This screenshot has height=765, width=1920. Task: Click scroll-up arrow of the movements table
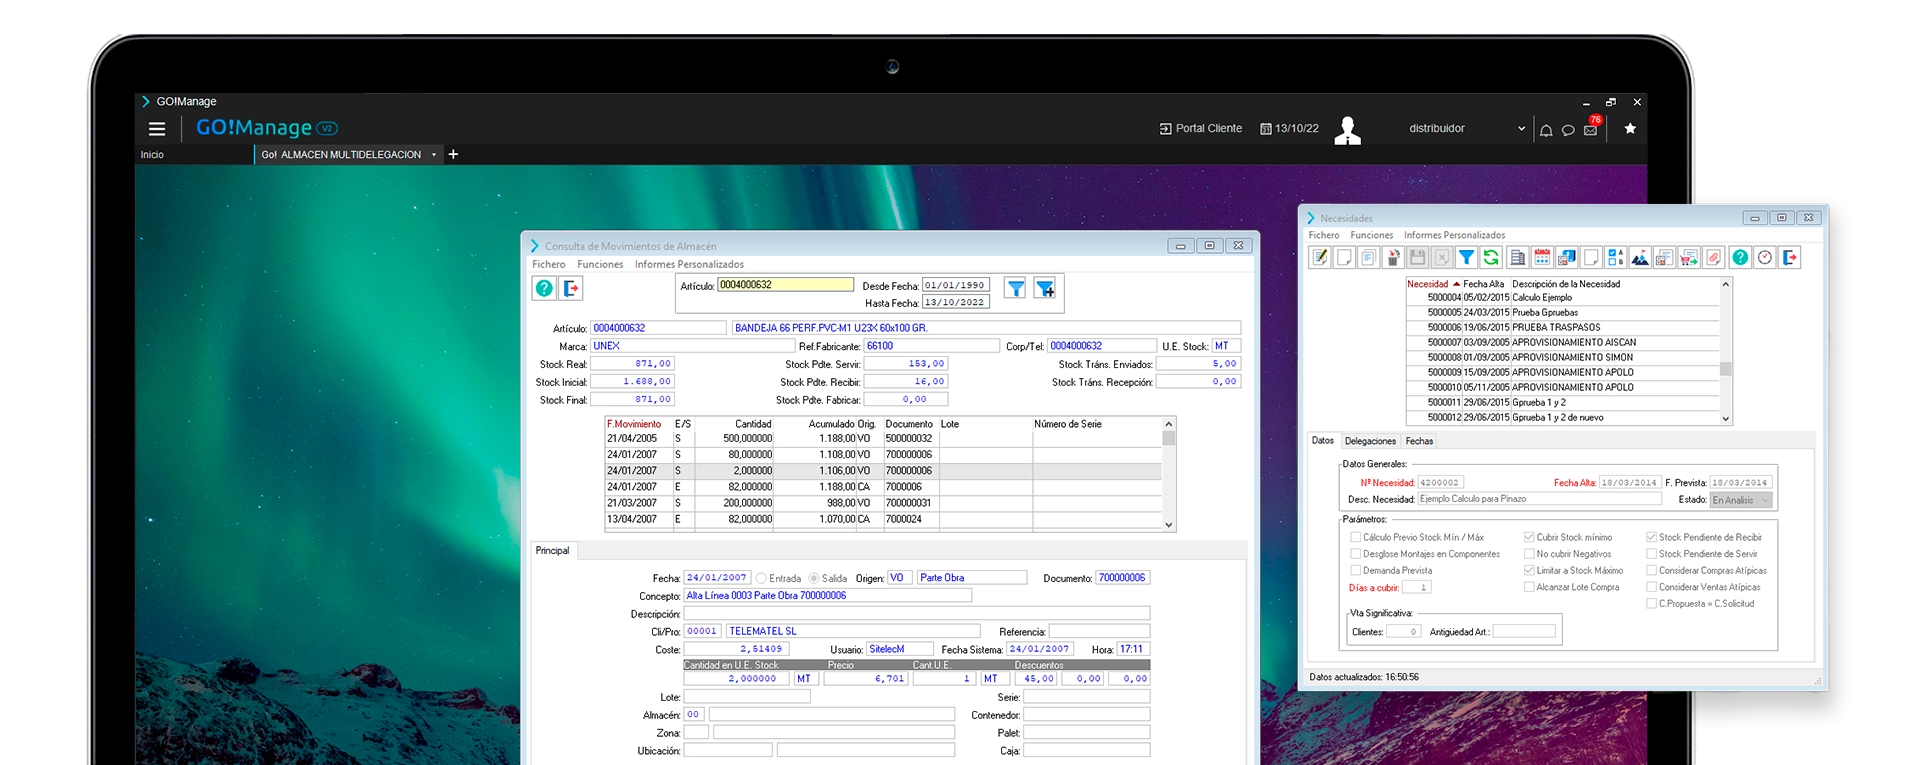pos(1168,424)
